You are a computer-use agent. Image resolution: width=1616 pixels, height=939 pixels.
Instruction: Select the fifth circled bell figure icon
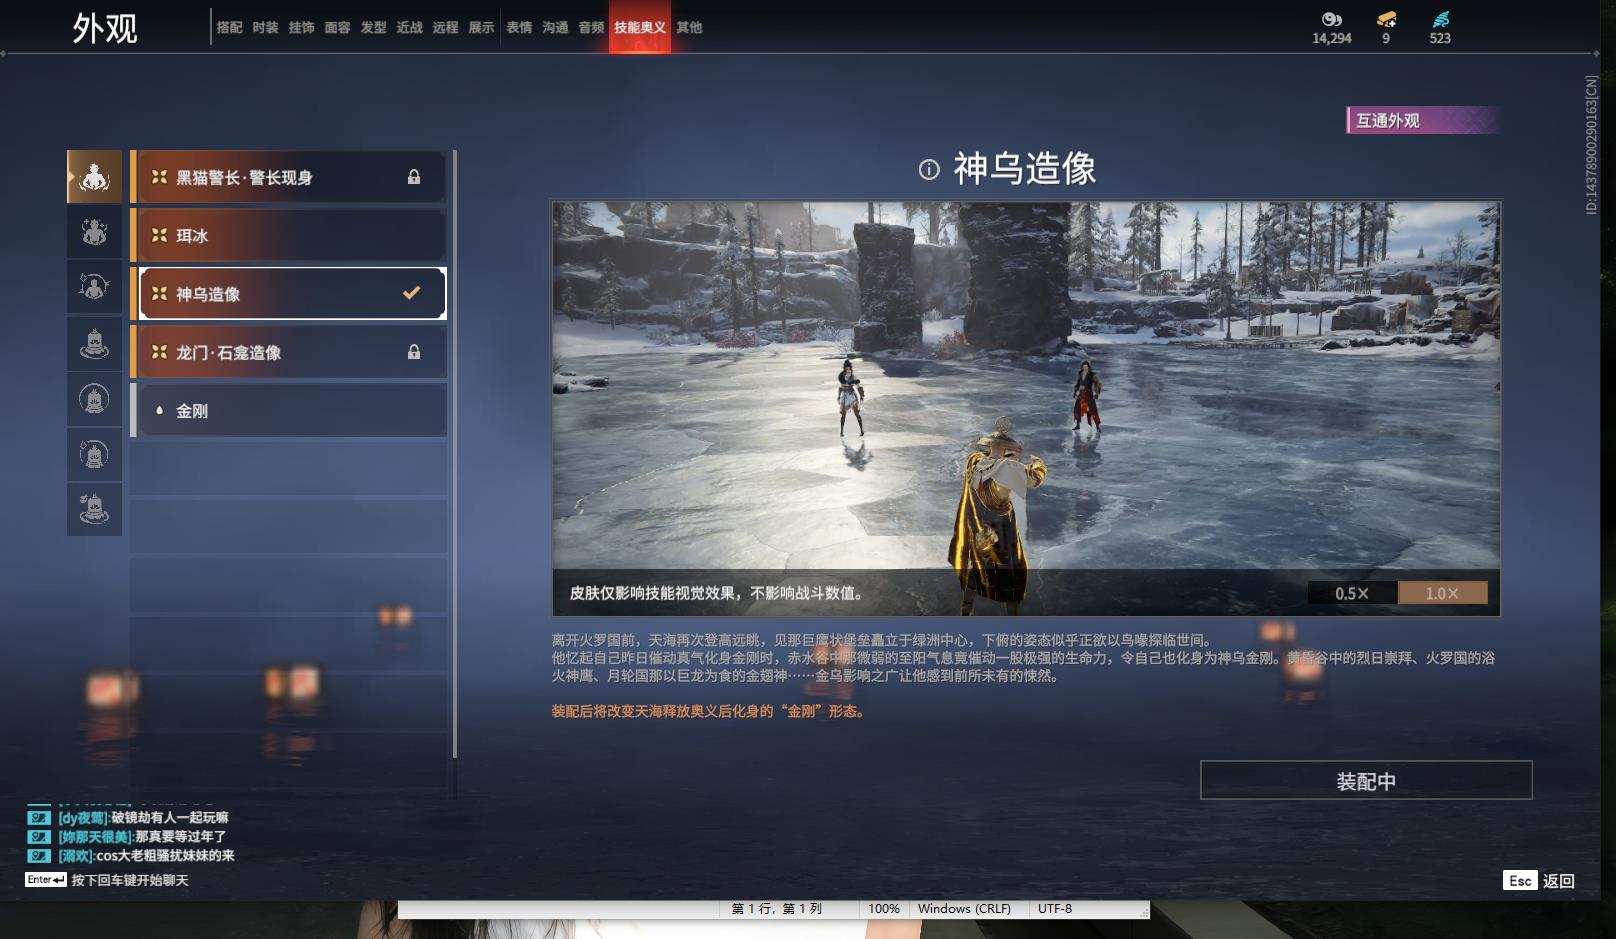tap(94, 400)
